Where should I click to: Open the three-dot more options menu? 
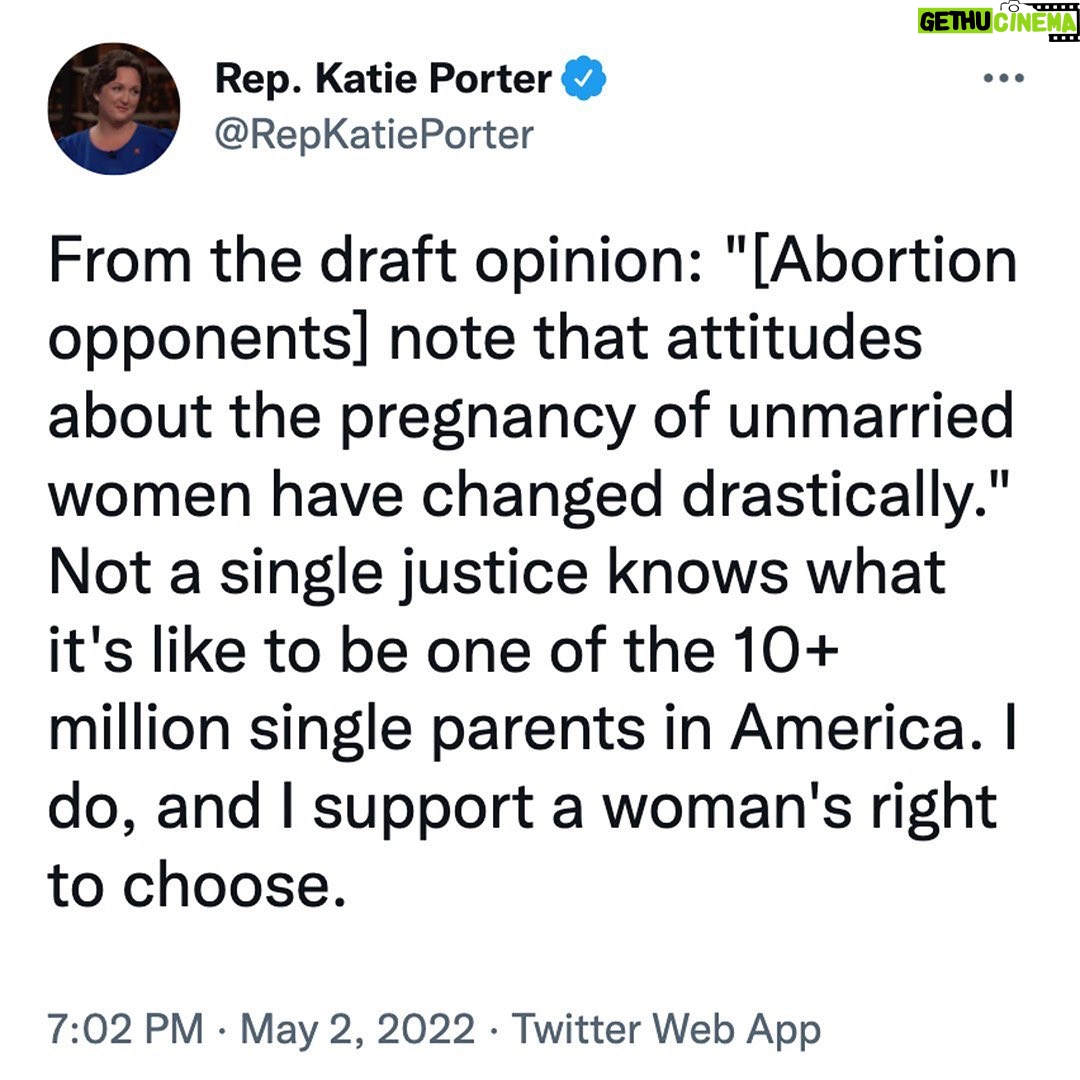point(1004,78)
